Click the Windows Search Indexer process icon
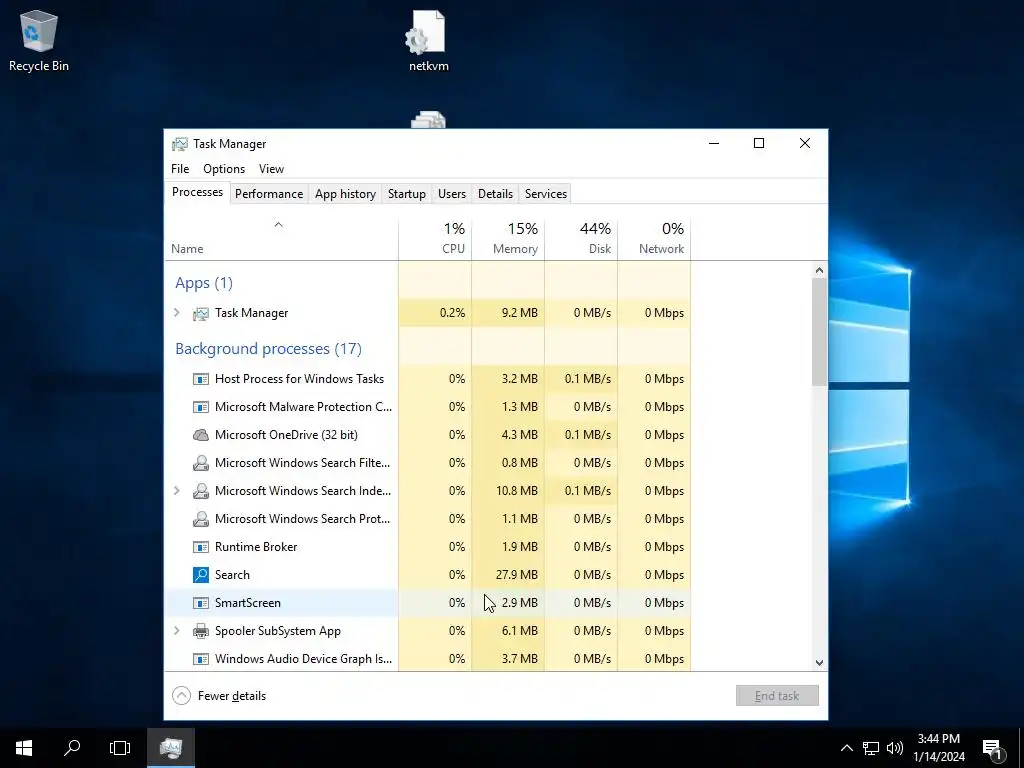Viewport: 1024px width, 768px height. coord(200,491)
